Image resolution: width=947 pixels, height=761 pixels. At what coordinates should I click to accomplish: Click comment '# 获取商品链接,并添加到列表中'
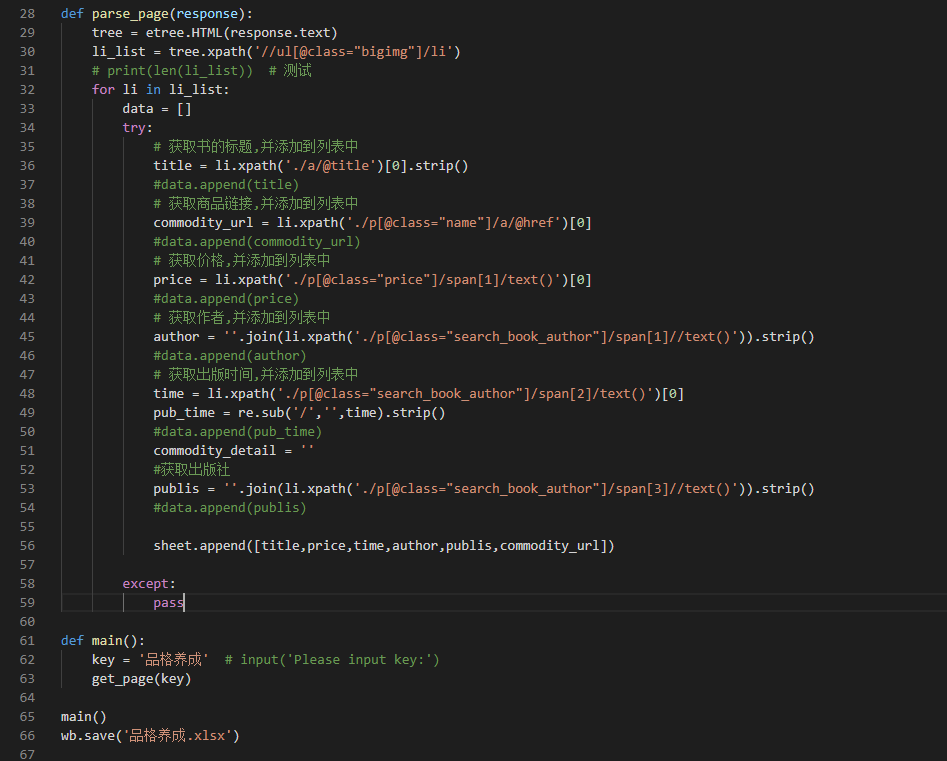255,204
